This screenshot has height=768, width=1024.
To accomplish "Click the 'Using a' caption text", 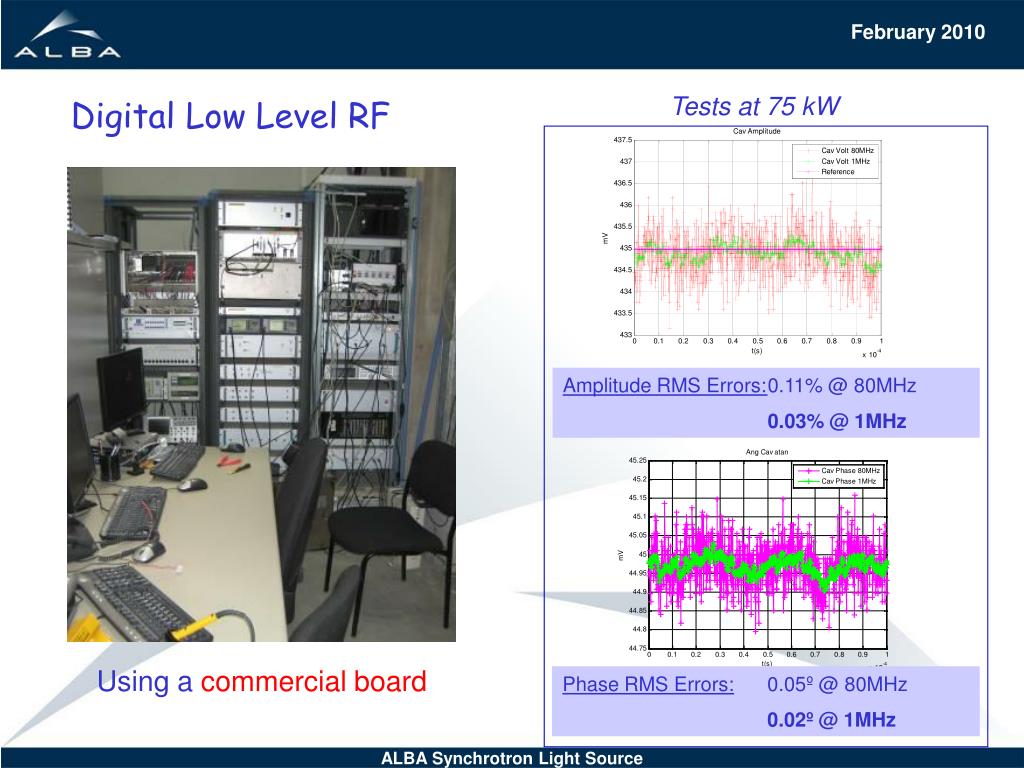I will coord(144,681).
